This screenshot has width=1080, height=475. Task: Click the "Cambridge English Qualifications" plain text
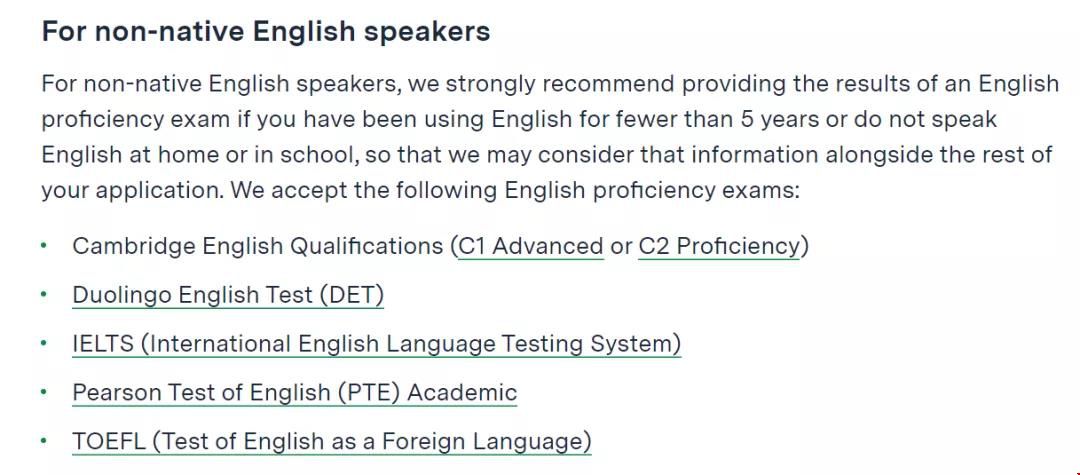[x=258, y=246]
